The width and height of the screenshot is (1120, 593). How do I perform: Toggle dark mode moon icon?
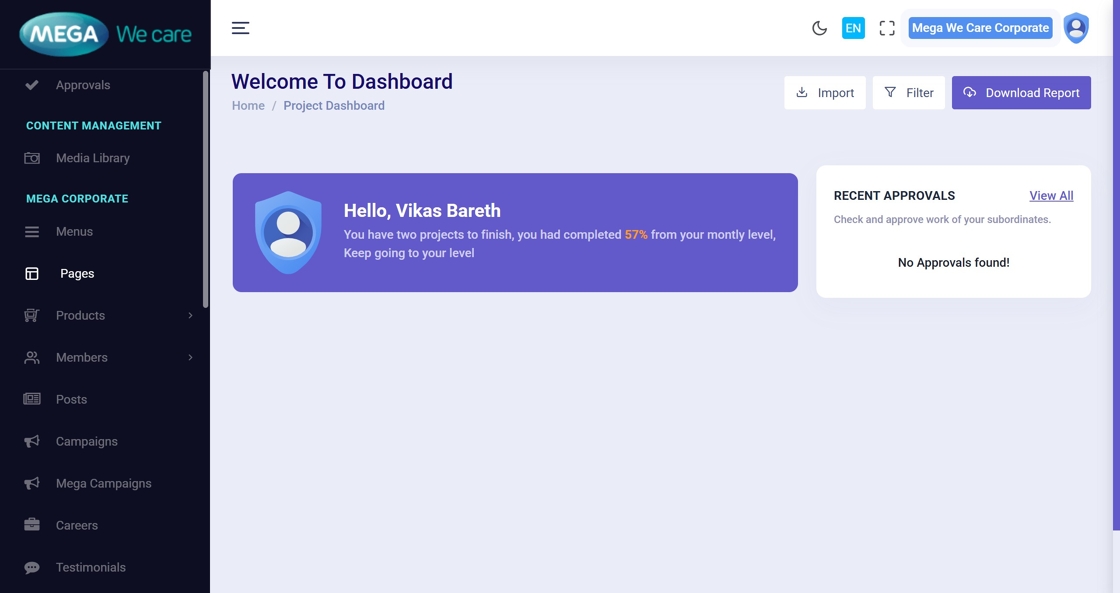coord(819,28)
